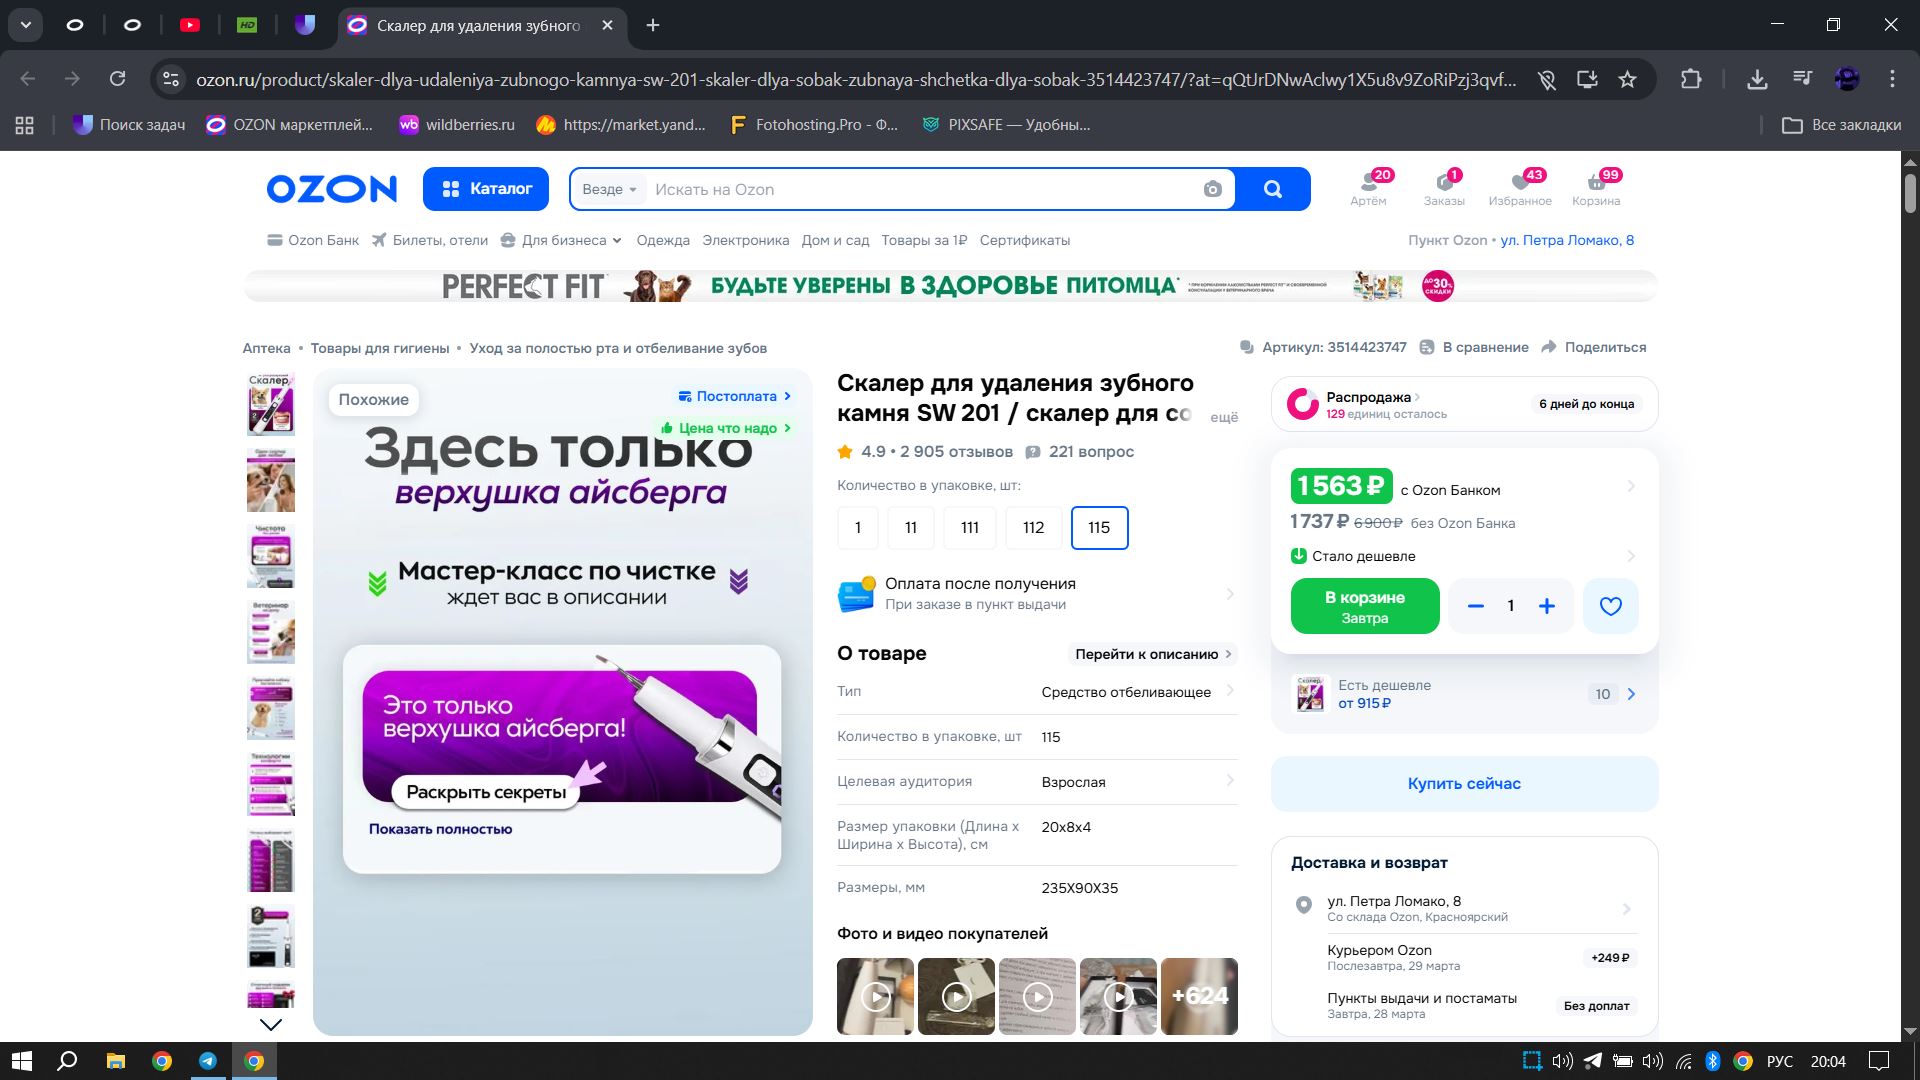Select package quantity option 11

point(910,528)
